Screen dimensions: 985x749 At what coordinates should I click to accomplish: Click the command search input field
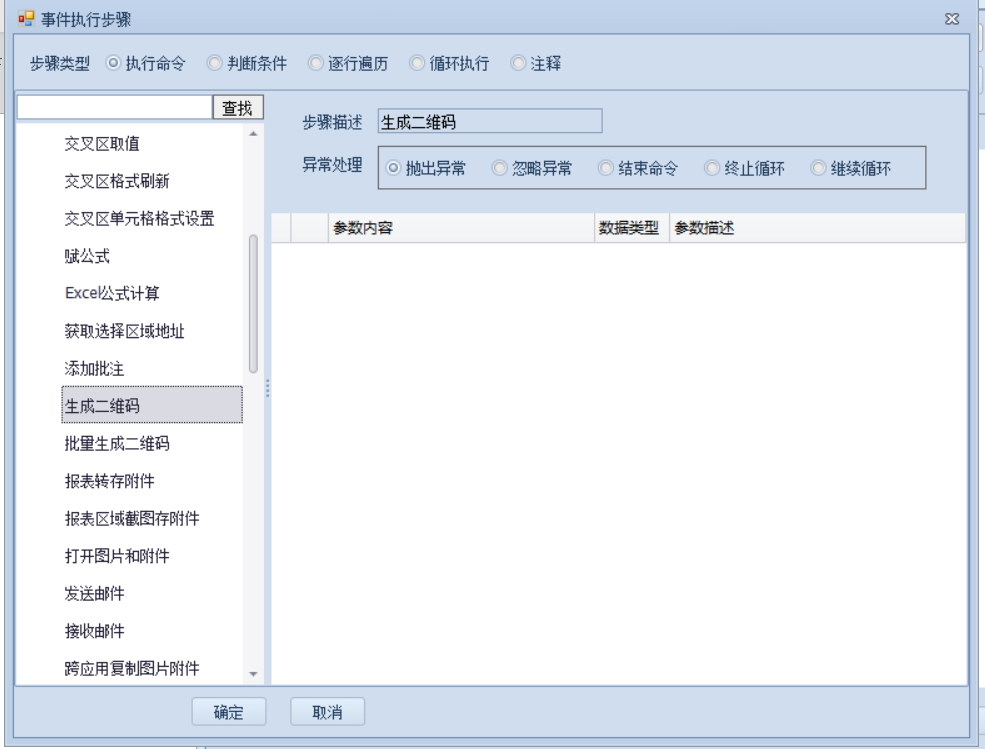click(114, 108)
